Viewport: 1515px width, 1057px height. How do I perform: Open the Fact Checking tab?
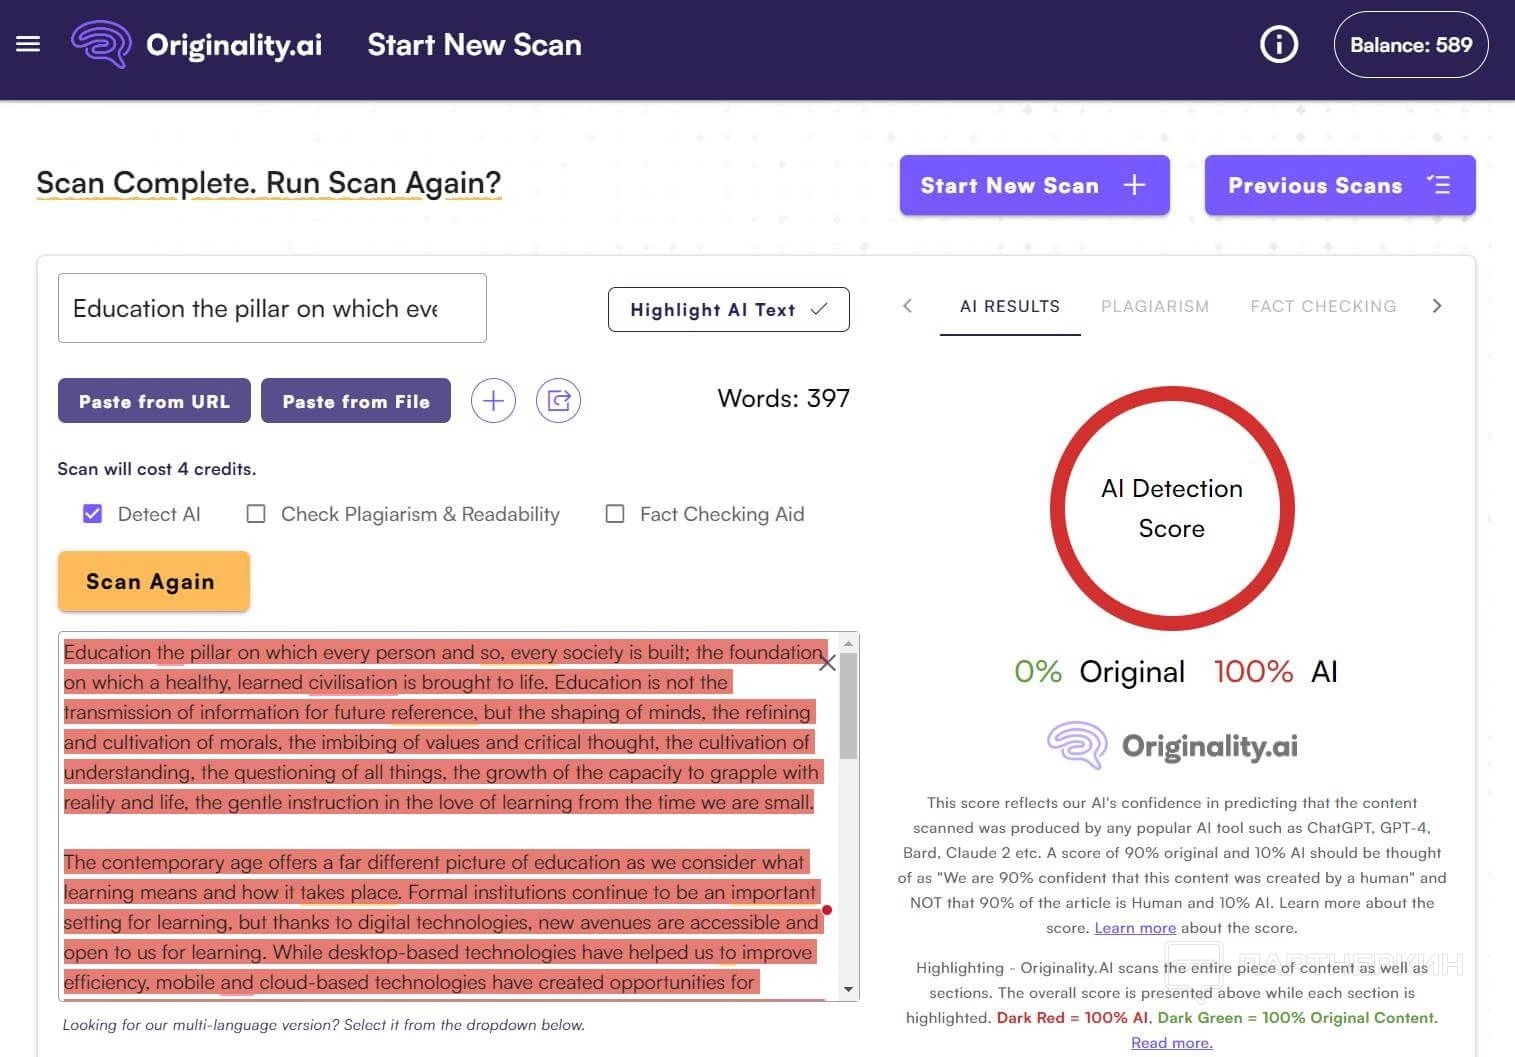tap(1323, 307)
